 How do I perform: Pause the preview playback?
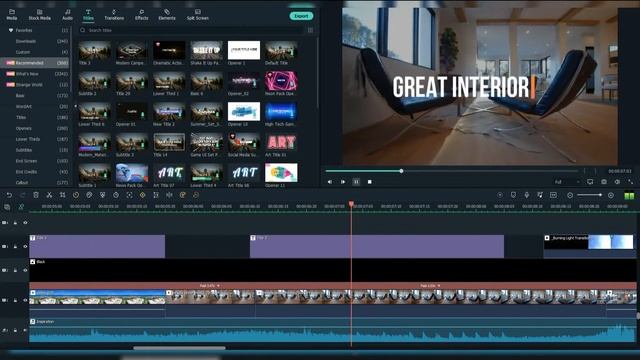click(356, 182)
